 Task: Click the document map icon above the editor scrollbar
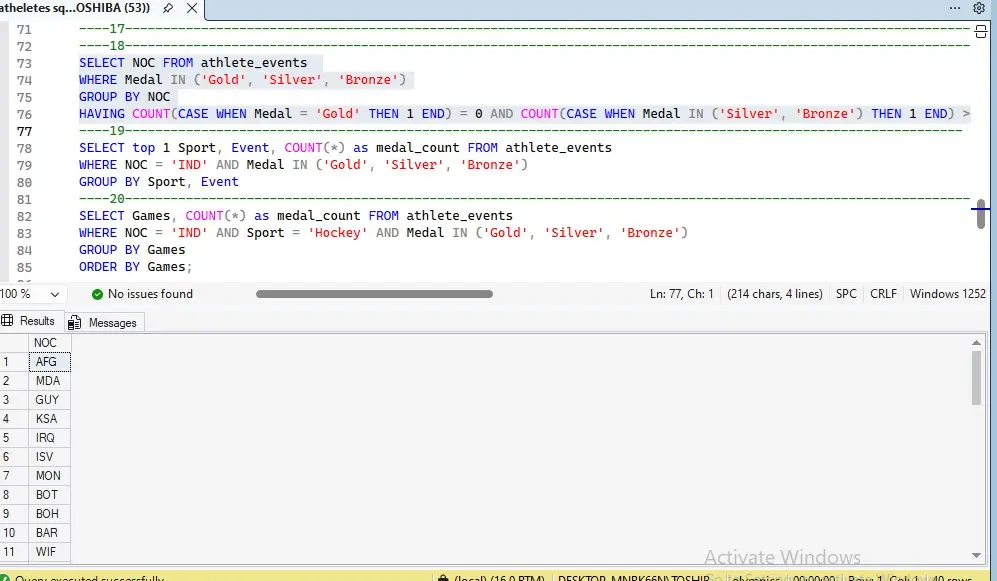[981, 30]
